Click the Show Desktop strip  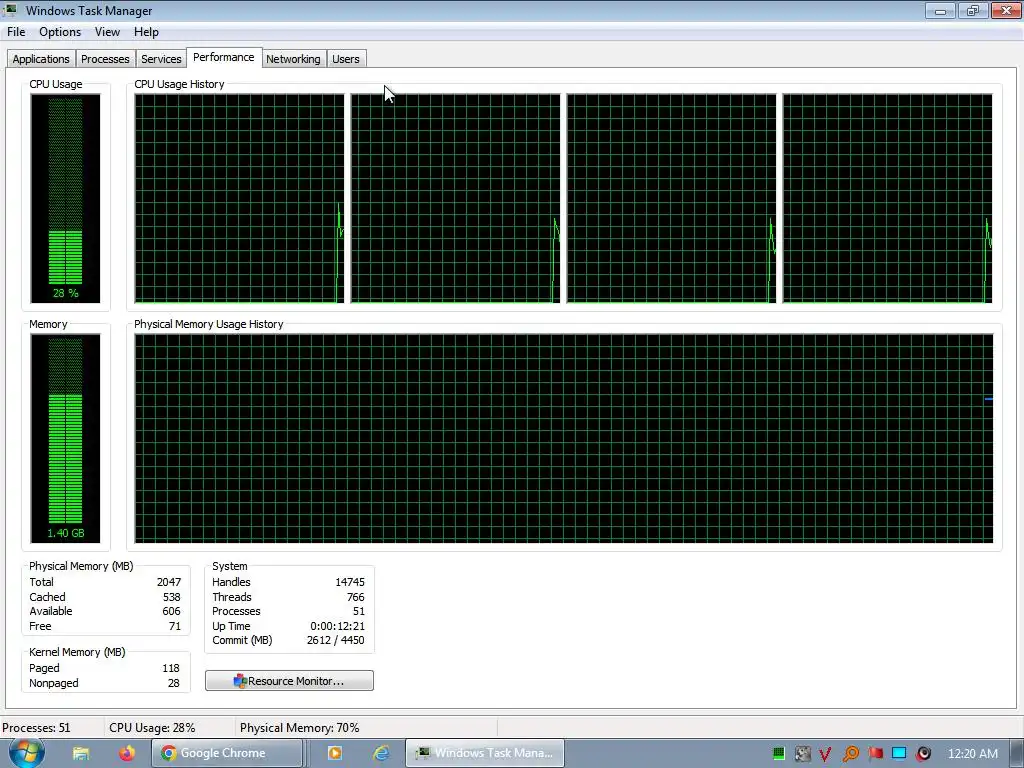(1018, 754)
